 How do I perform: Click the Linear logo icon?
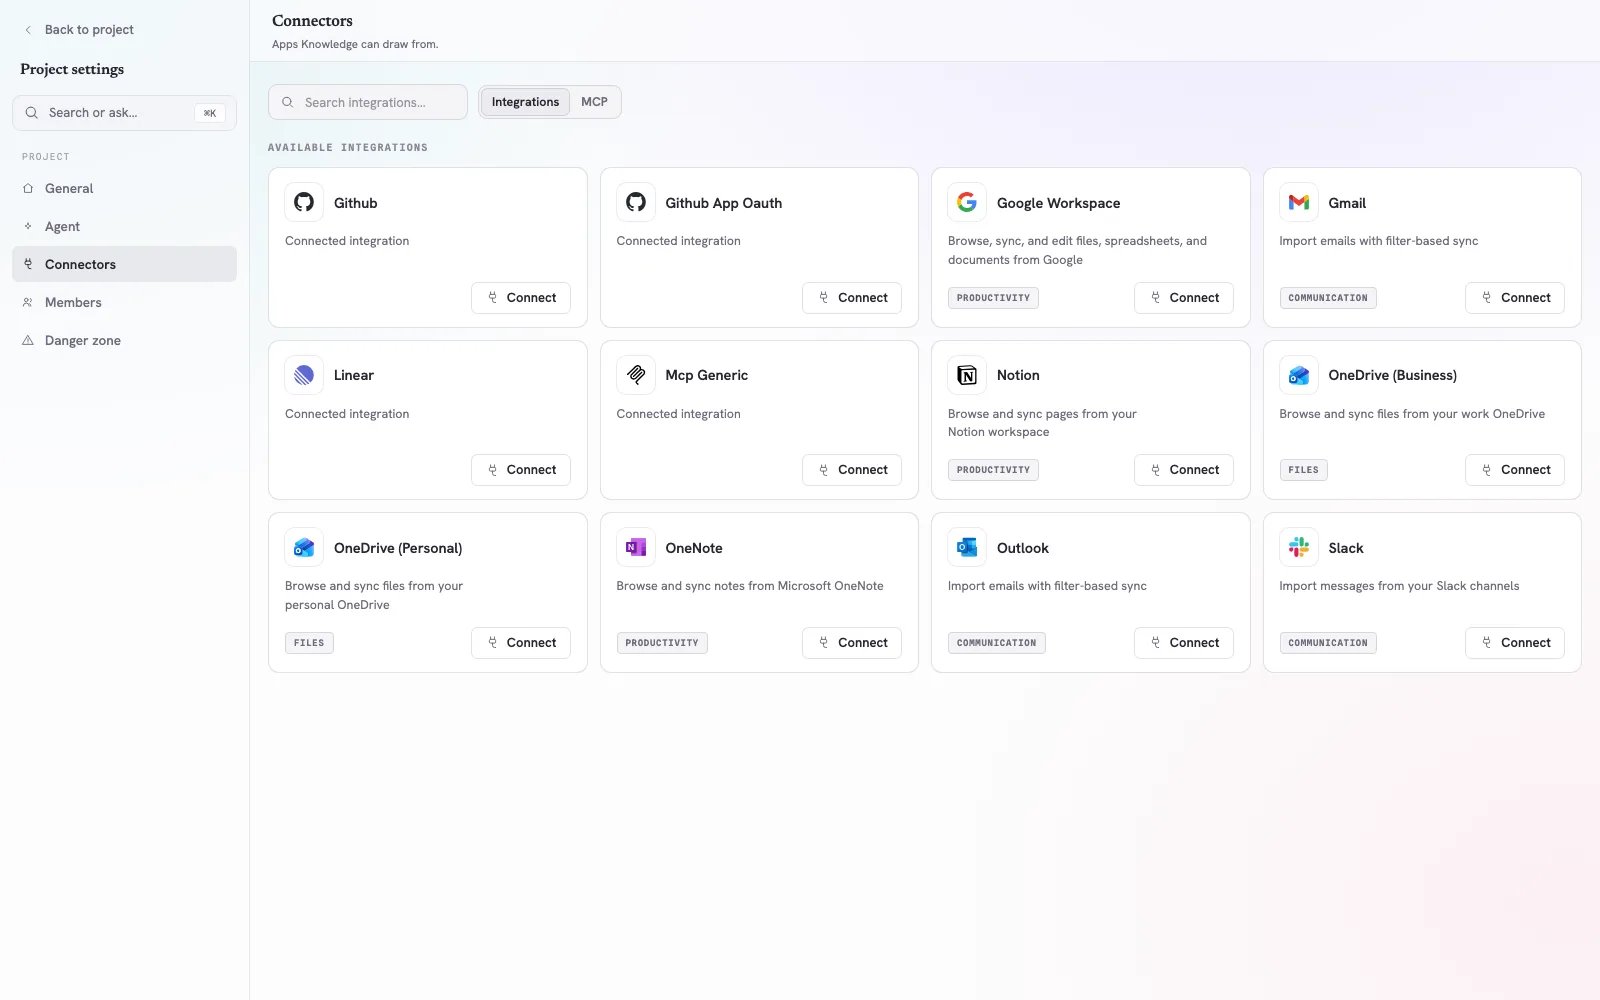pyautogui.click(x=304, y=375)
